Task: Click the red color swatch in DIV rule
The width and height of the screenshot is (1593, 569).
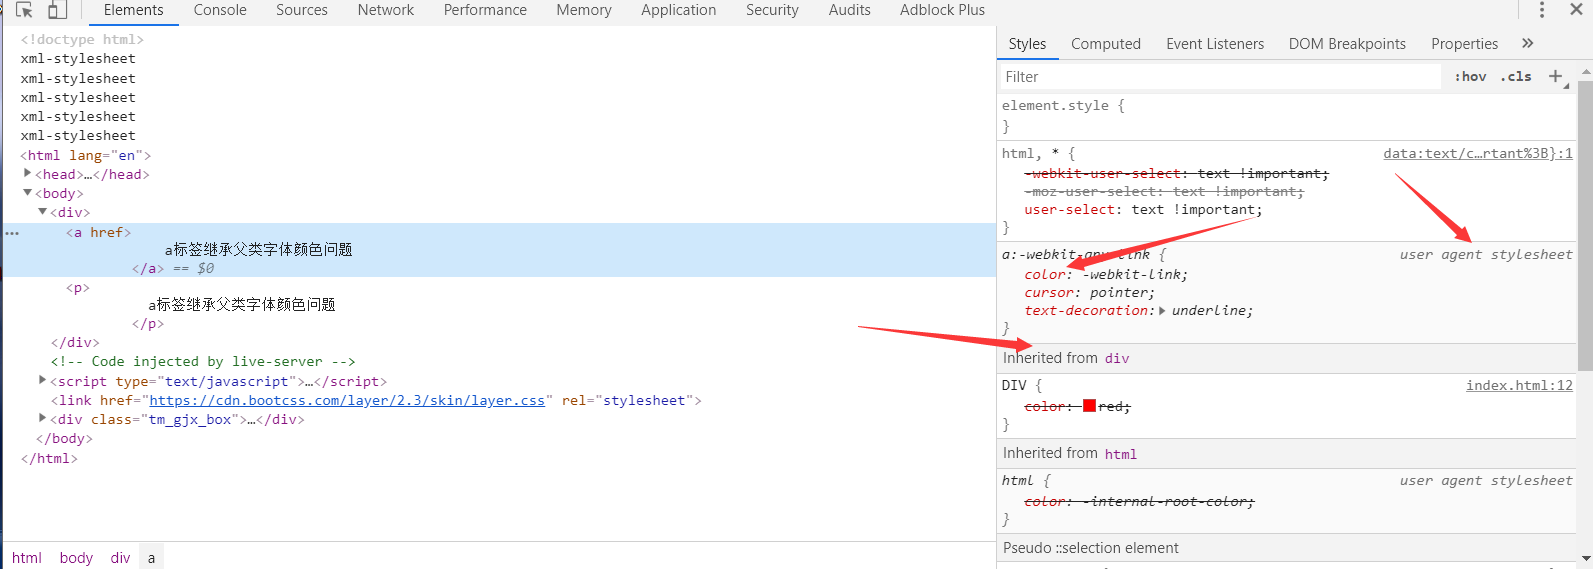Action: [1089, 406]
